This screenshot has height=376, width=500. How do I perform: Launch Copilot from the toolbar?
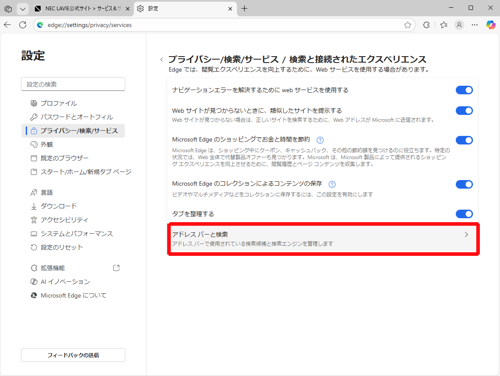[491, 25]
